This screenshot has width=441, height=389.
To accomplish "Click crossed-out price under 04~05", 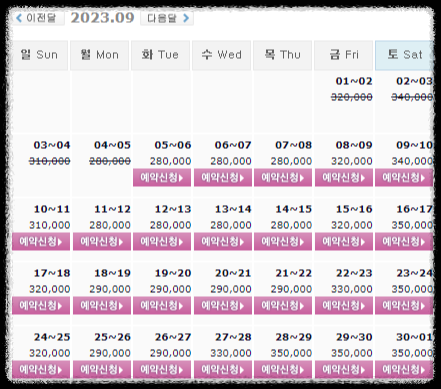I will point(110,161).
